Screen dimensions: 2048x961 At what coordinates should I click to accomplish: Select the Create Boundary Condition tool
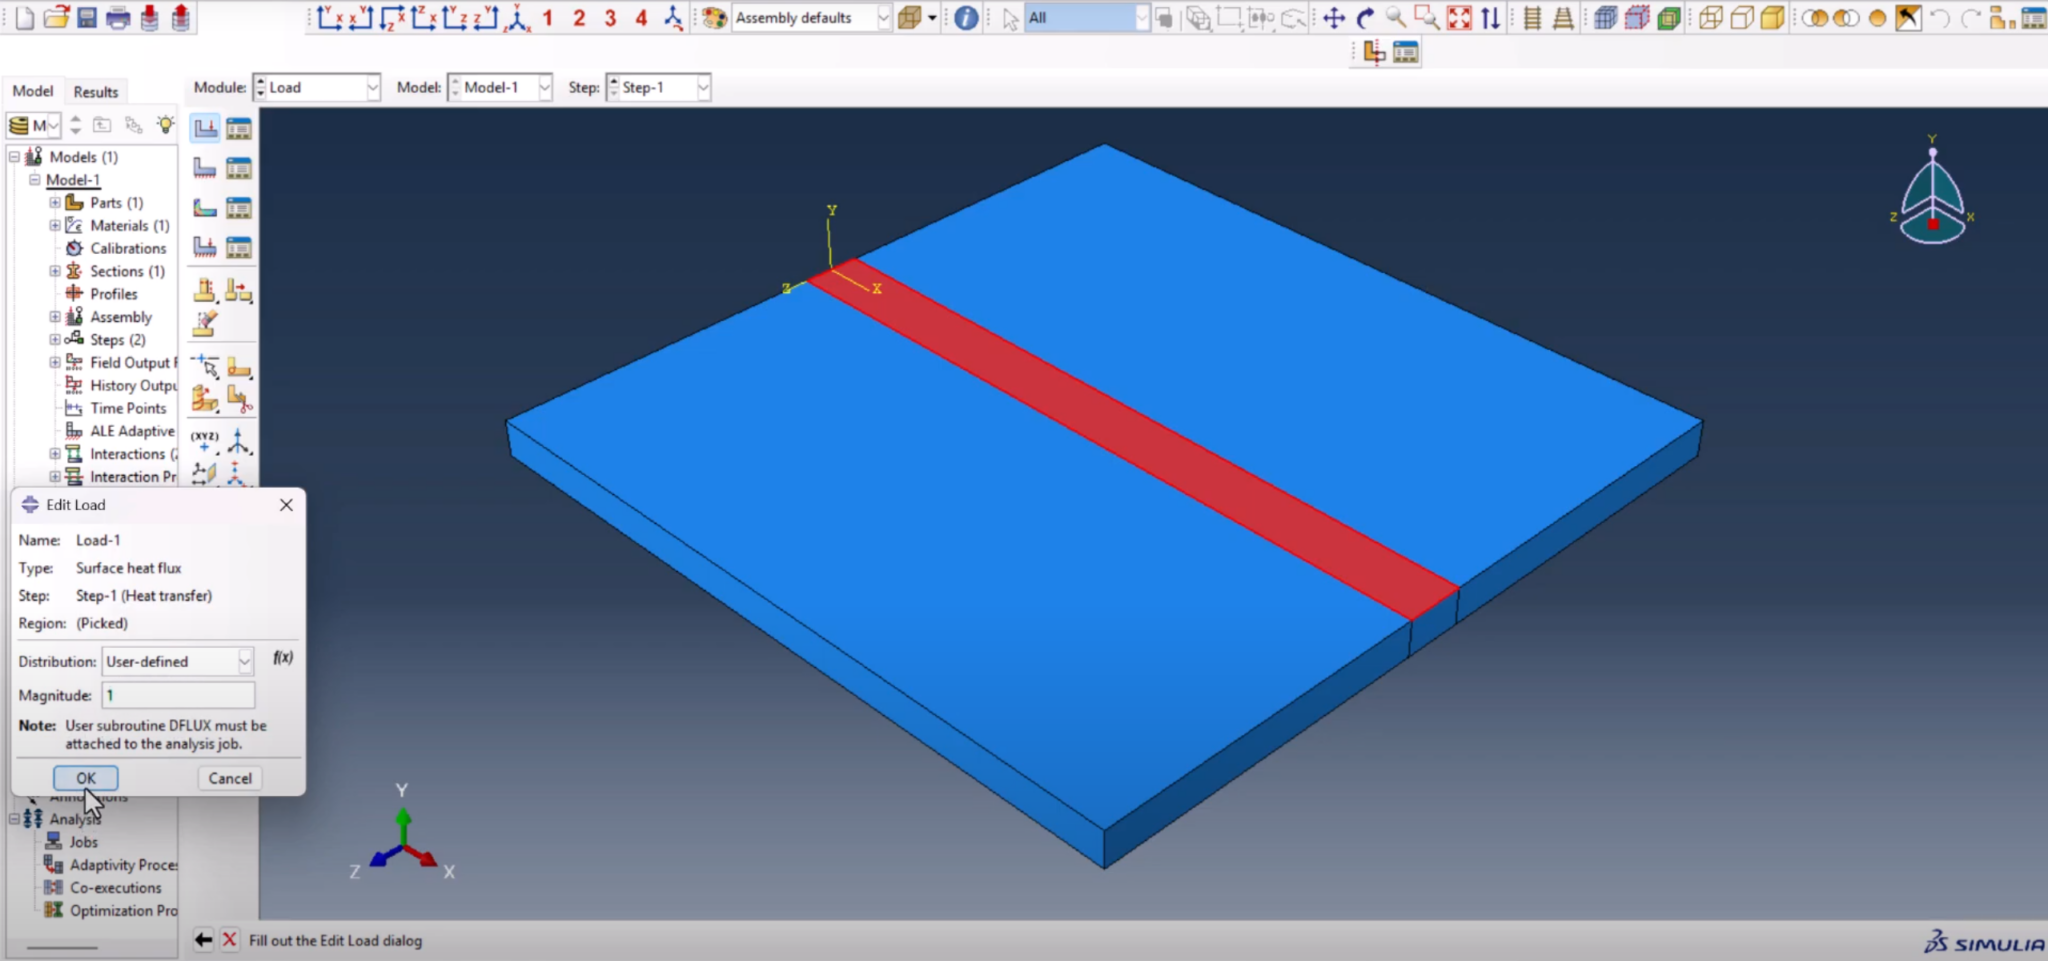205,167
